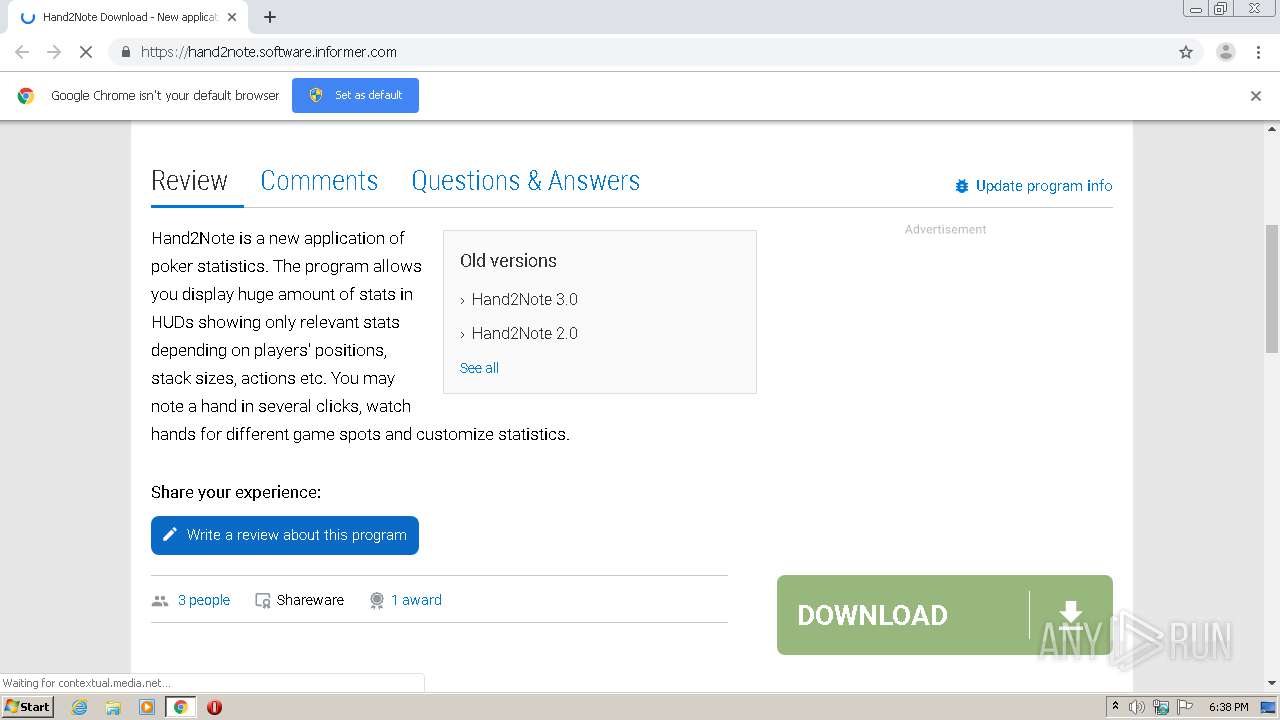Go back to previous page
Viewport: 1280px width, 720px height.
point(22,52)
